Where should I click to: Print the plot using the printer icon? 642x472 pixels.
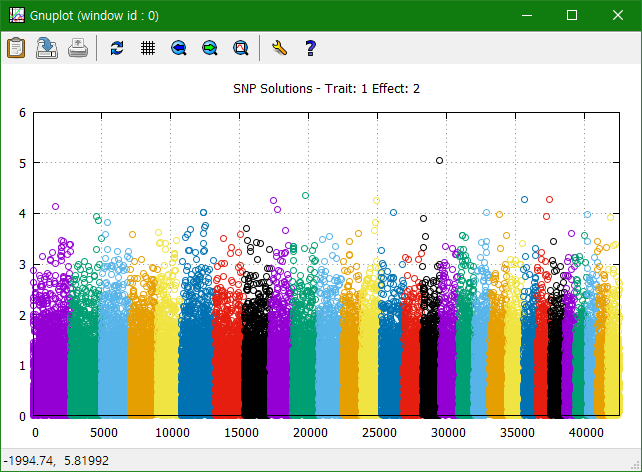pyautogui.click(x=78, y=48)
